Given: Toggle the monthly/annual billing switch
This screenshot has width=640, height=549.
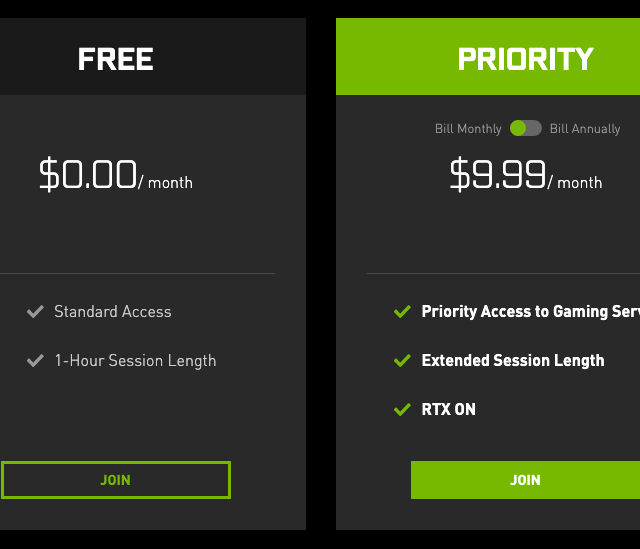Looking at the screenshot, I should pos(525,128).
